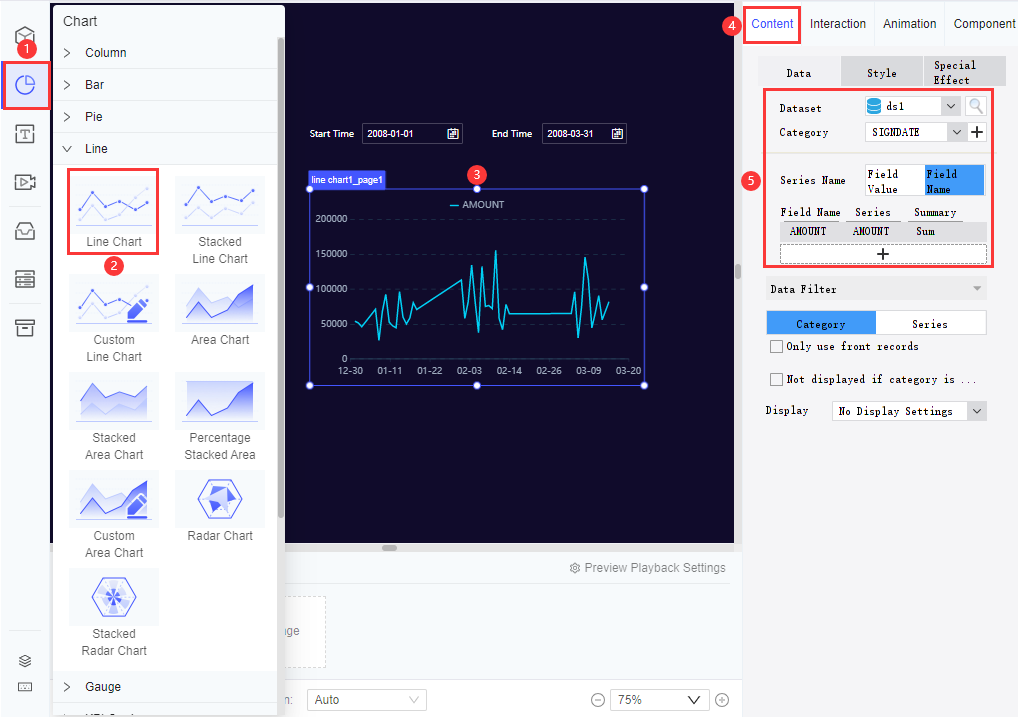The width and height of the screenshot is (1018, 717).
Task: Open the 75% zoom level dropdown
Action: pos(659,699)
